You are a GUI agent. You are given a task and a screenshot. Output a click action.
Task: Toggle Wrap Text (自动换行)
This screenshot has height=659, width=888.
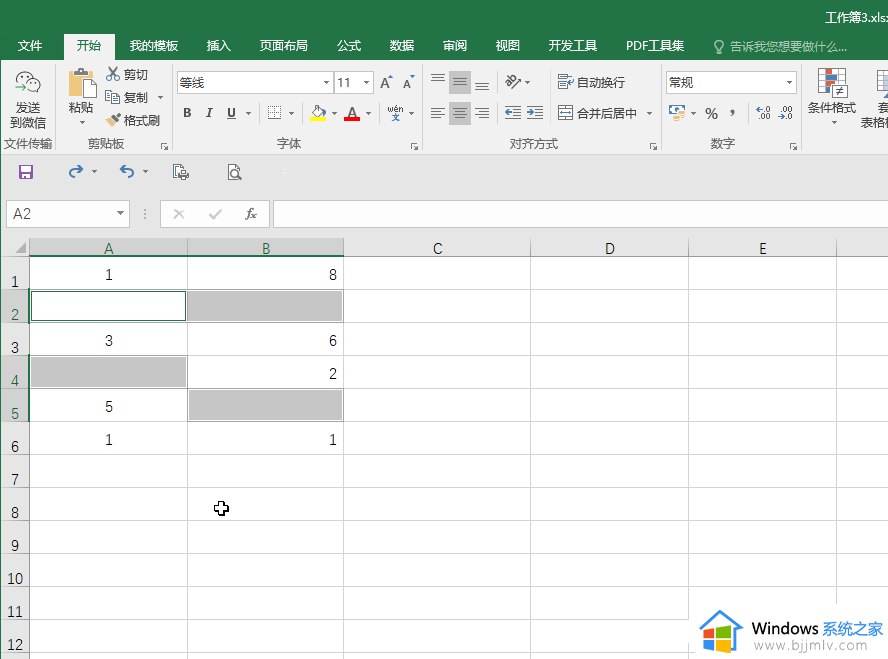[x=591, y=83]
